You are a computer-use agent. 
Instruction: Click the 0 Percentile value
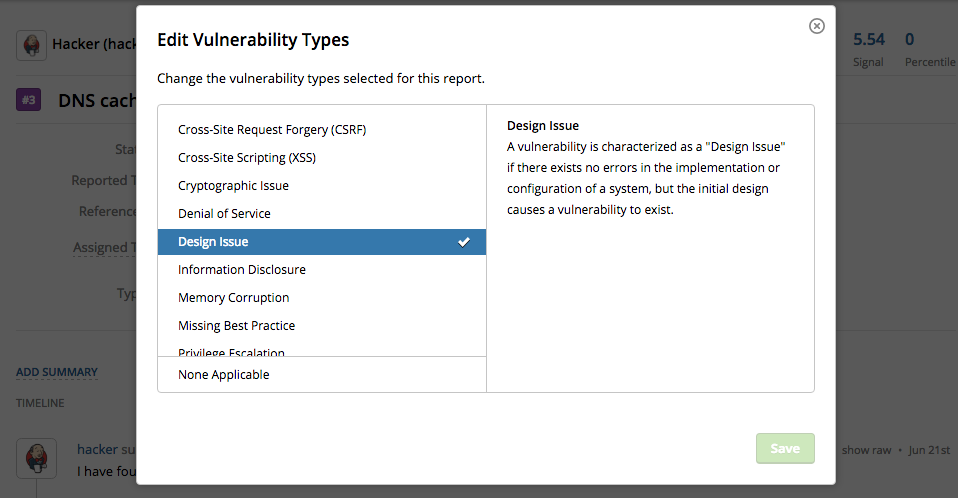910,40
